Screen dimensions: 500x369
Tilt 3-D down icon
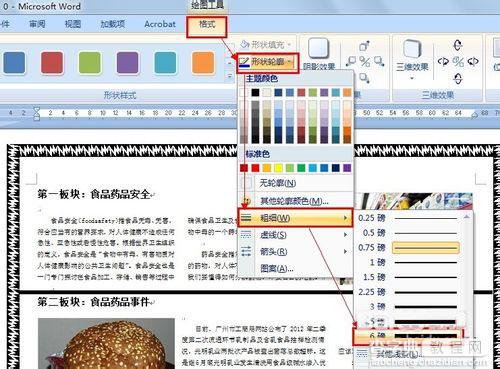(458, 79)
